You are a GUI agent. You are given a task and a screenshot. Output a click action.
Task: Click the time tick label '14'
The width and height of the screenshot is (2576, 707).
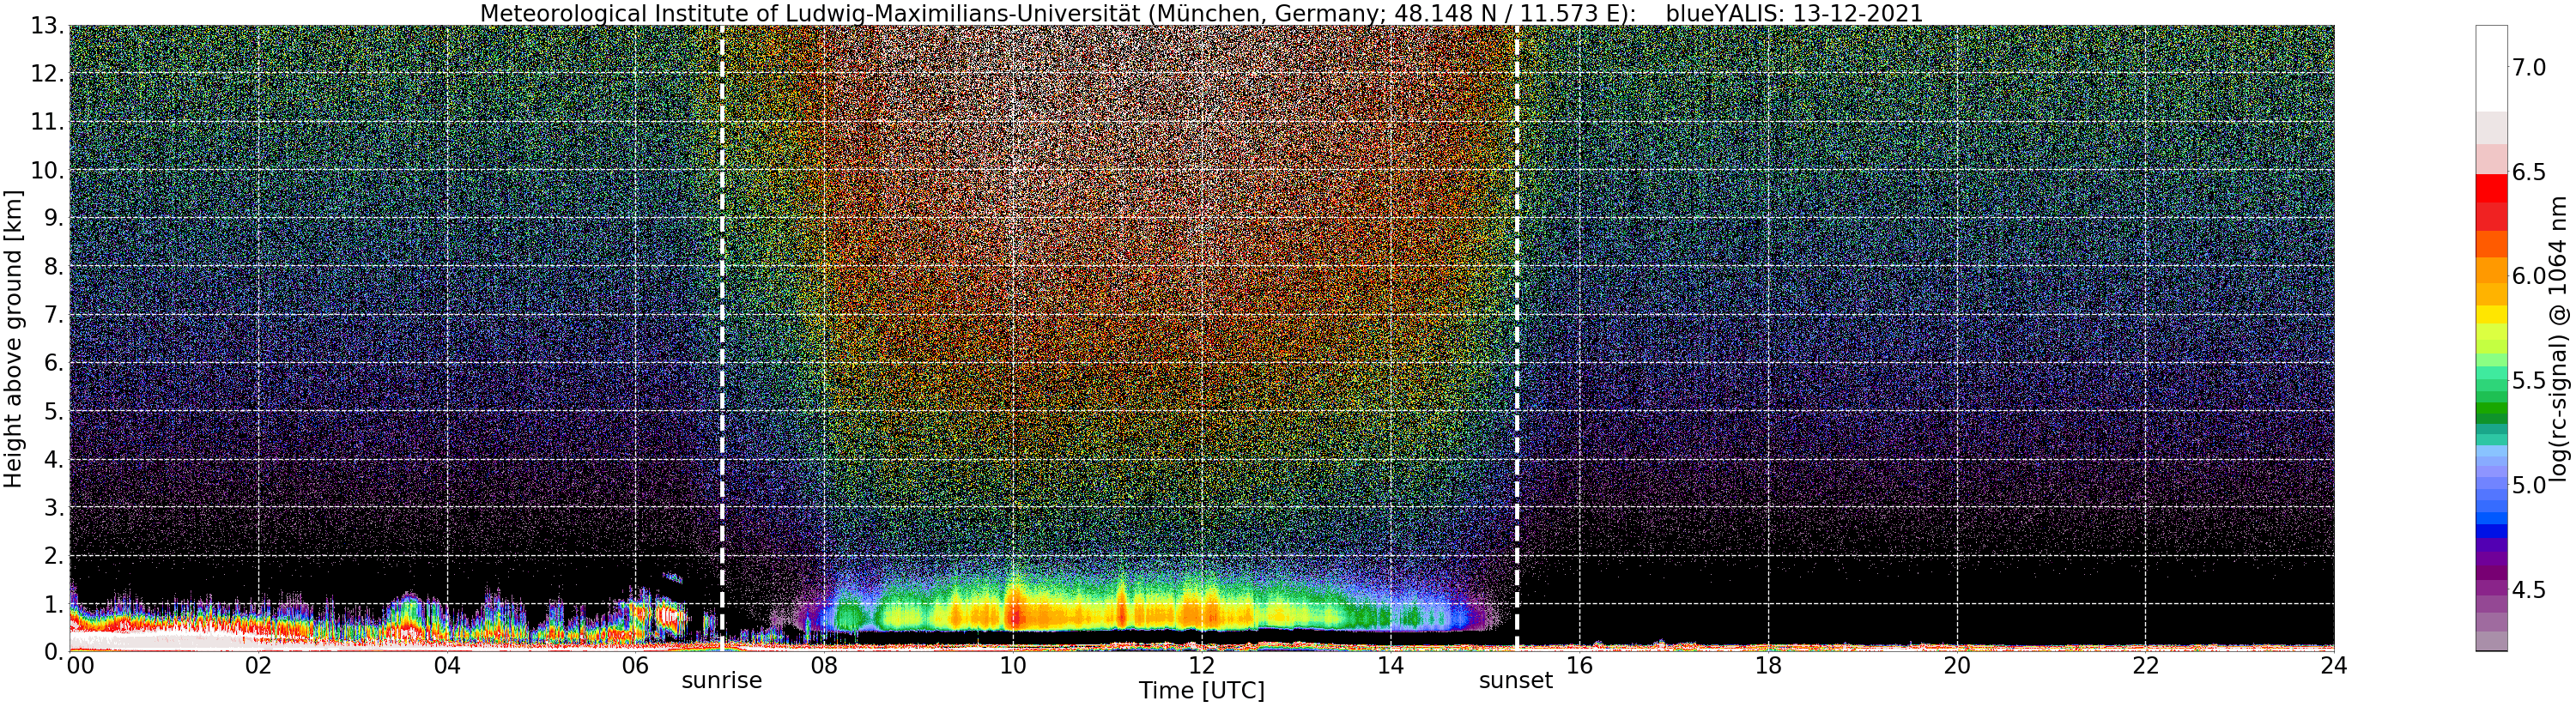tap(1390, 666)
